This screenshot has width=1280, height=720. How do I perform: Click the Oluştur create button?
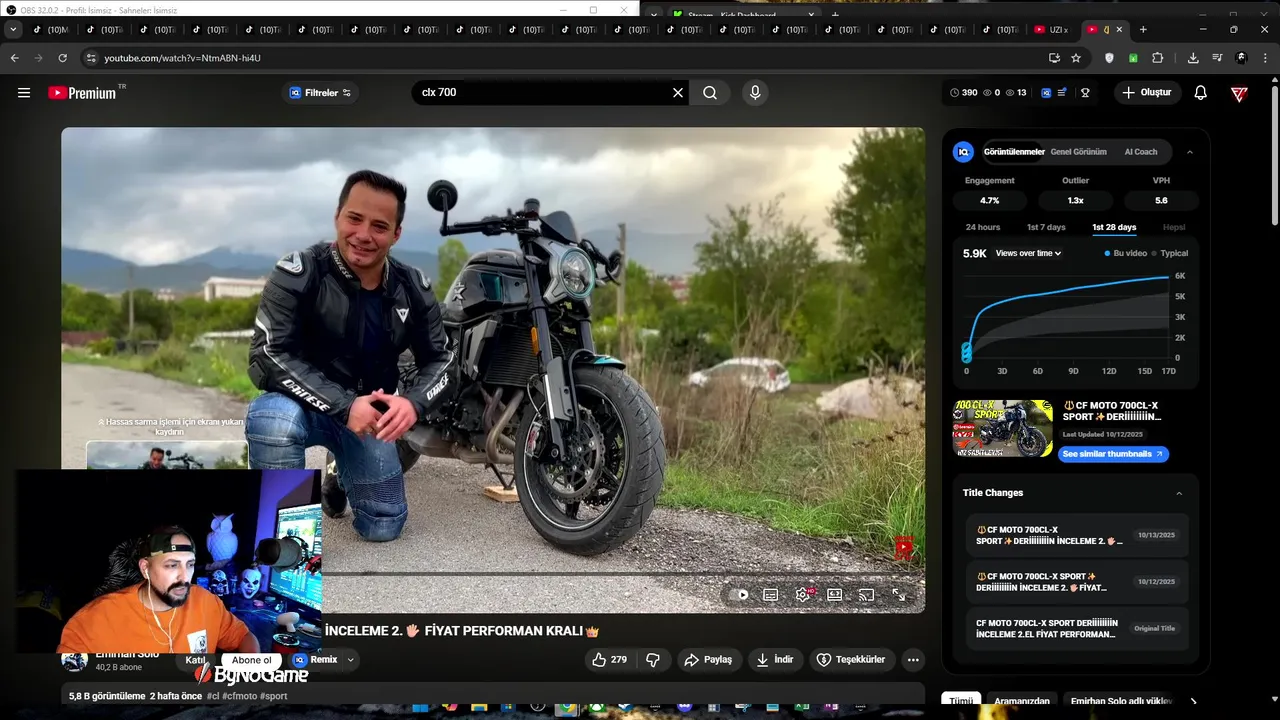1147,93
